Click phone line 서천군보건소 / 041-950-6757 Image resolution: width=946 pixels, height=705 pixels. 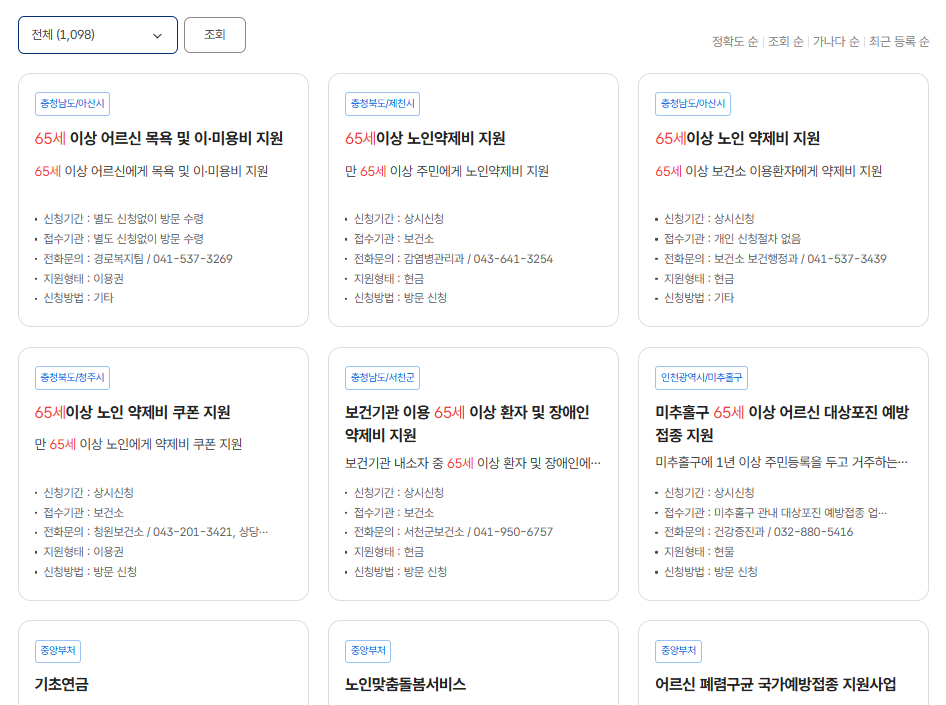pyautogui.click(x=453, y=532)
